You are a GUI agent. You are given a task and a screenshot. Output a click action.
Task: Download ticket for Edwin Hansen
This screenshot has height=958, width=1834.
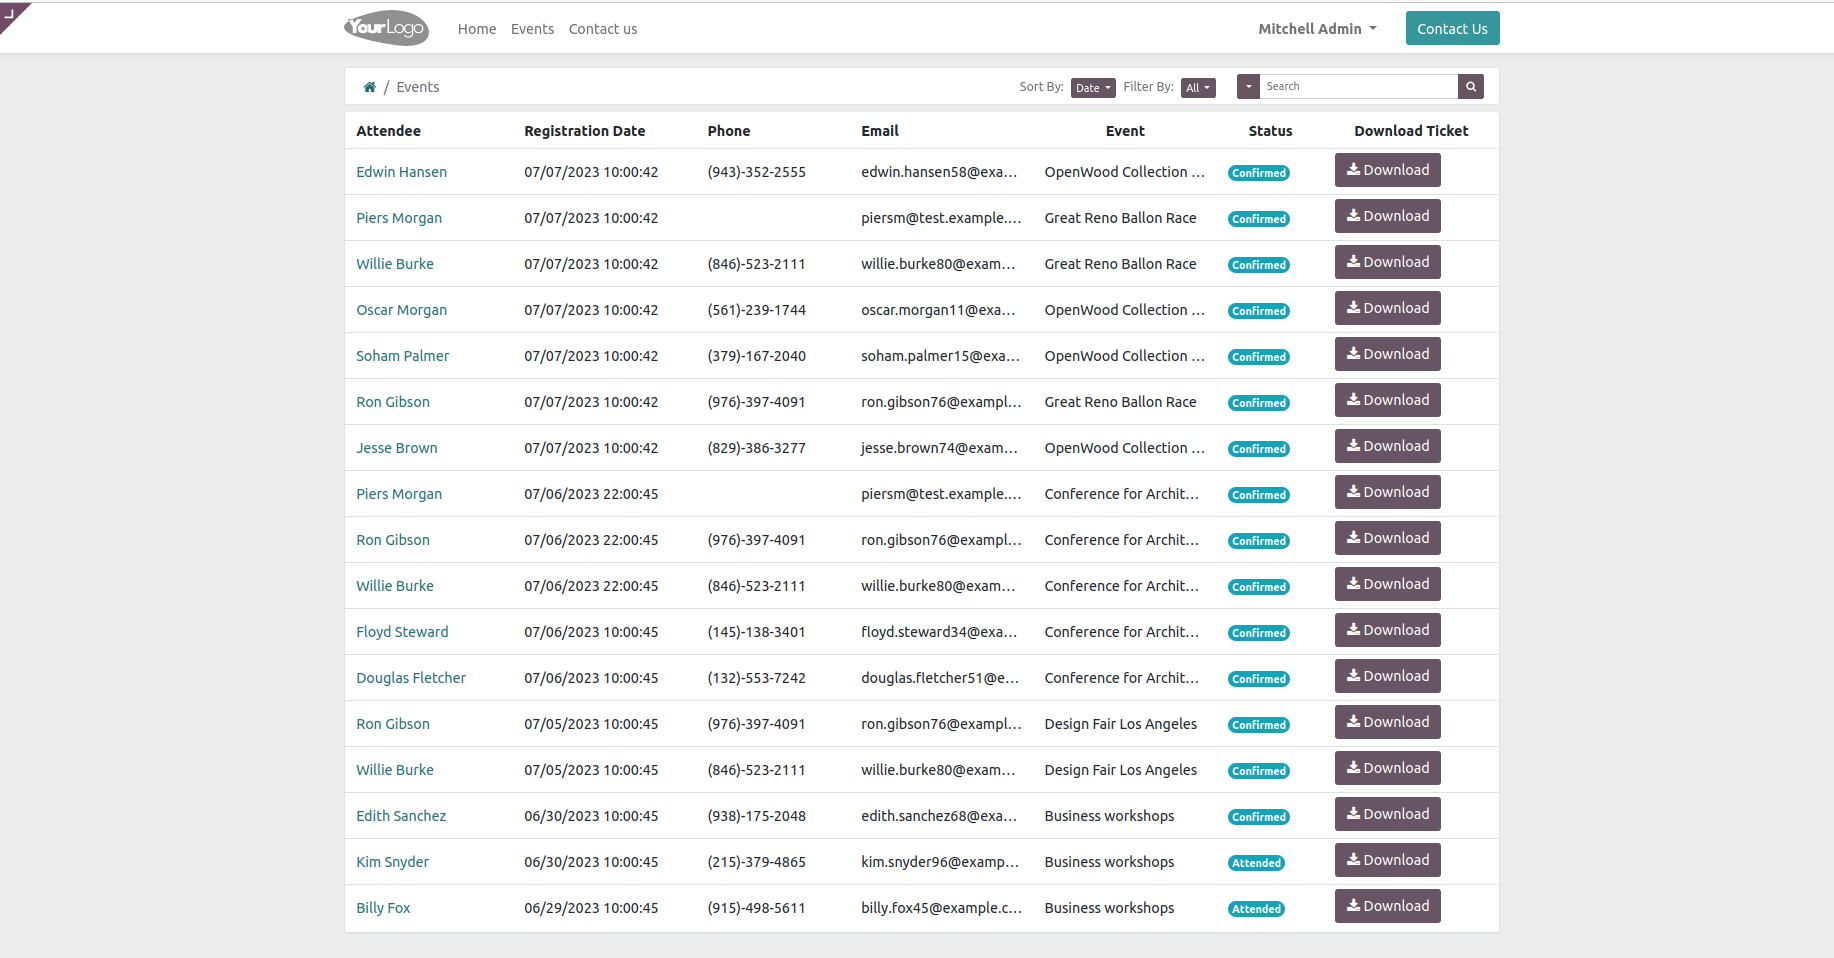pos(1387,170)
